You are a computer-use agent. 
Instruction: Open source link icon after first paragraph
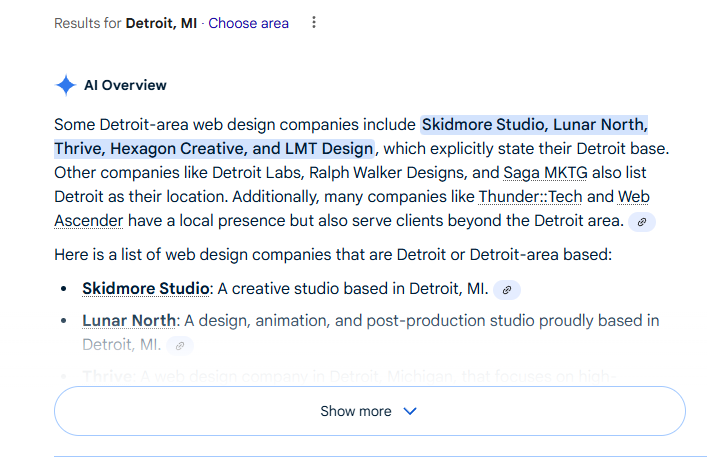click(644, 221)
